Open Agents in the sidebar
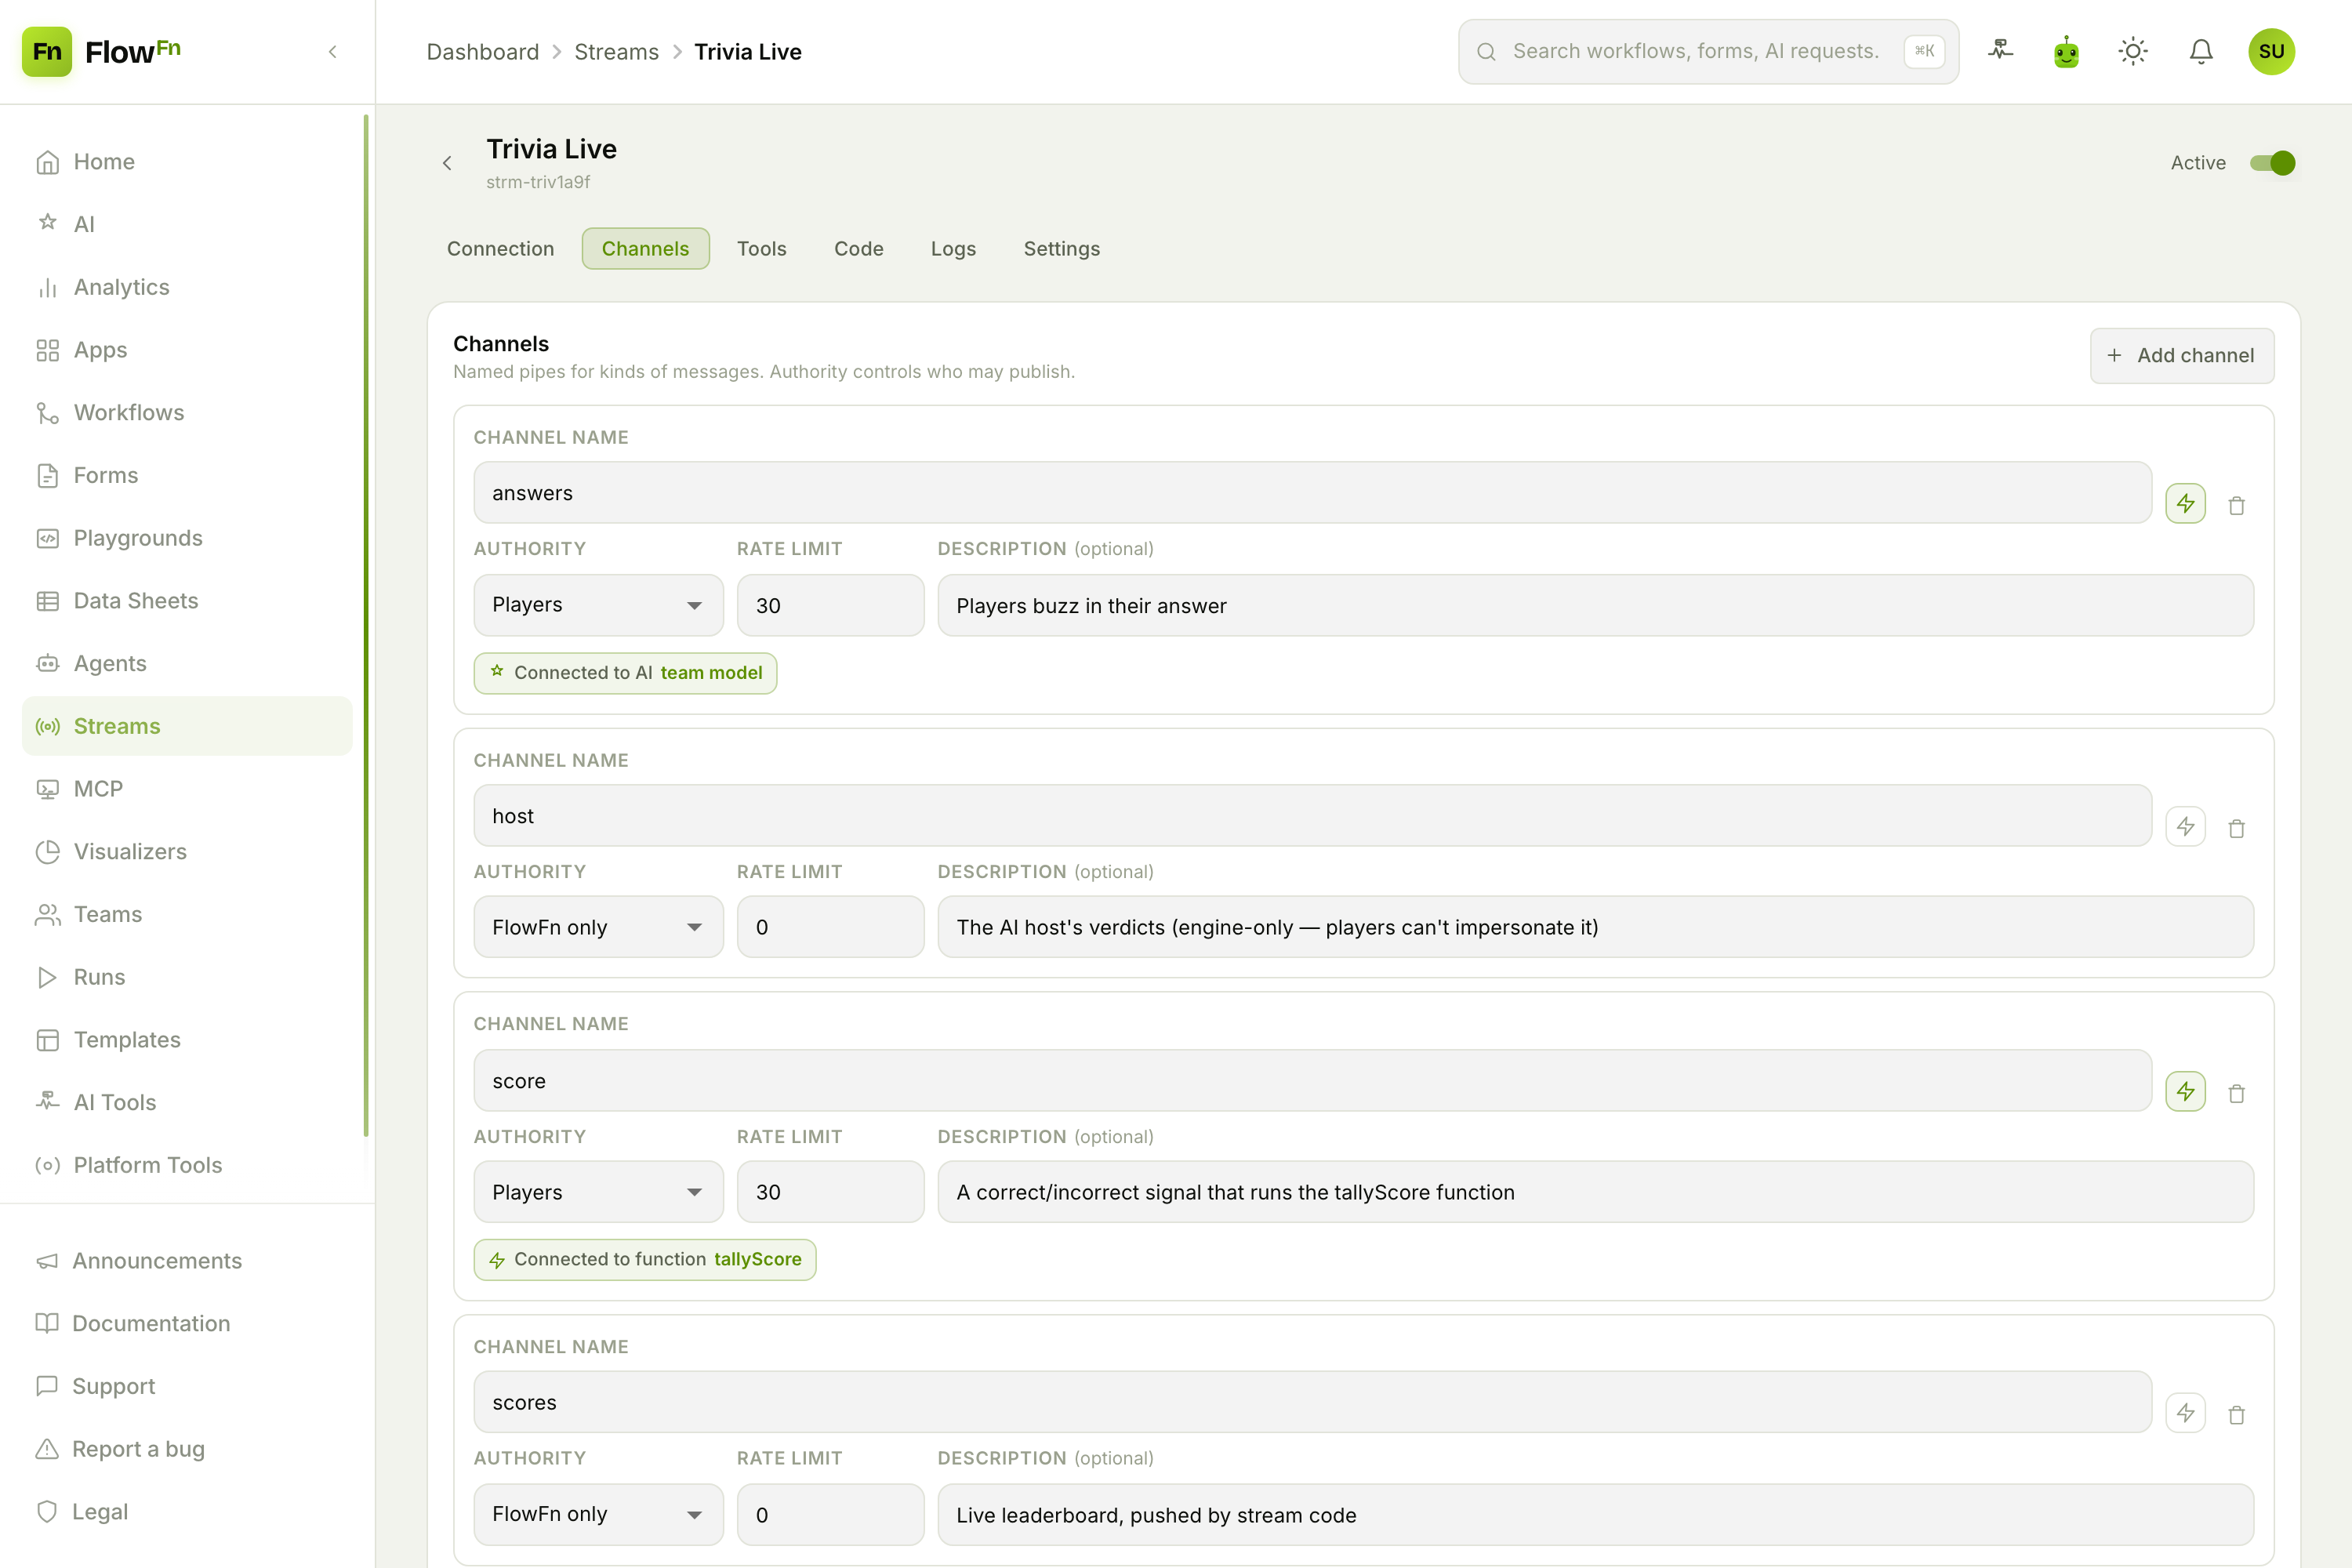The height and width of the screenshot is (1568, 2352). point(187,663)
